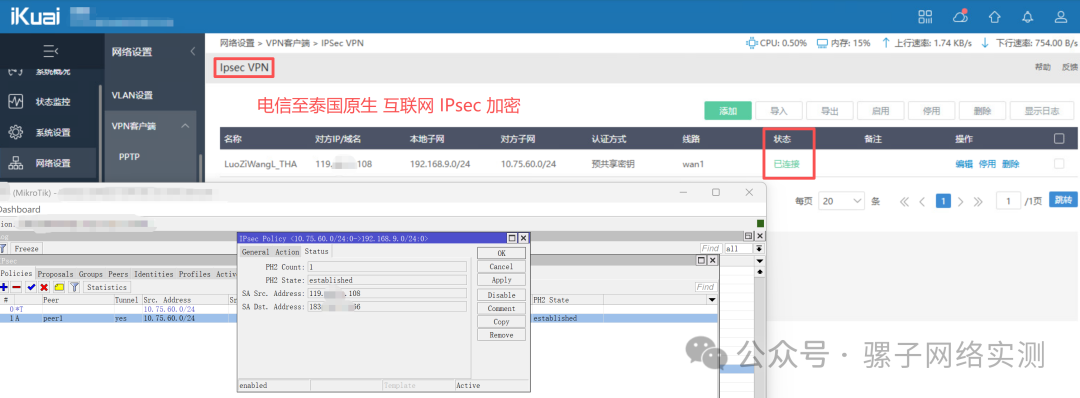This screenshot has width=1080, height=398.
Task: Click 编辑 link for LuoZiWangL_THA
Action: [x=964, y=164]
